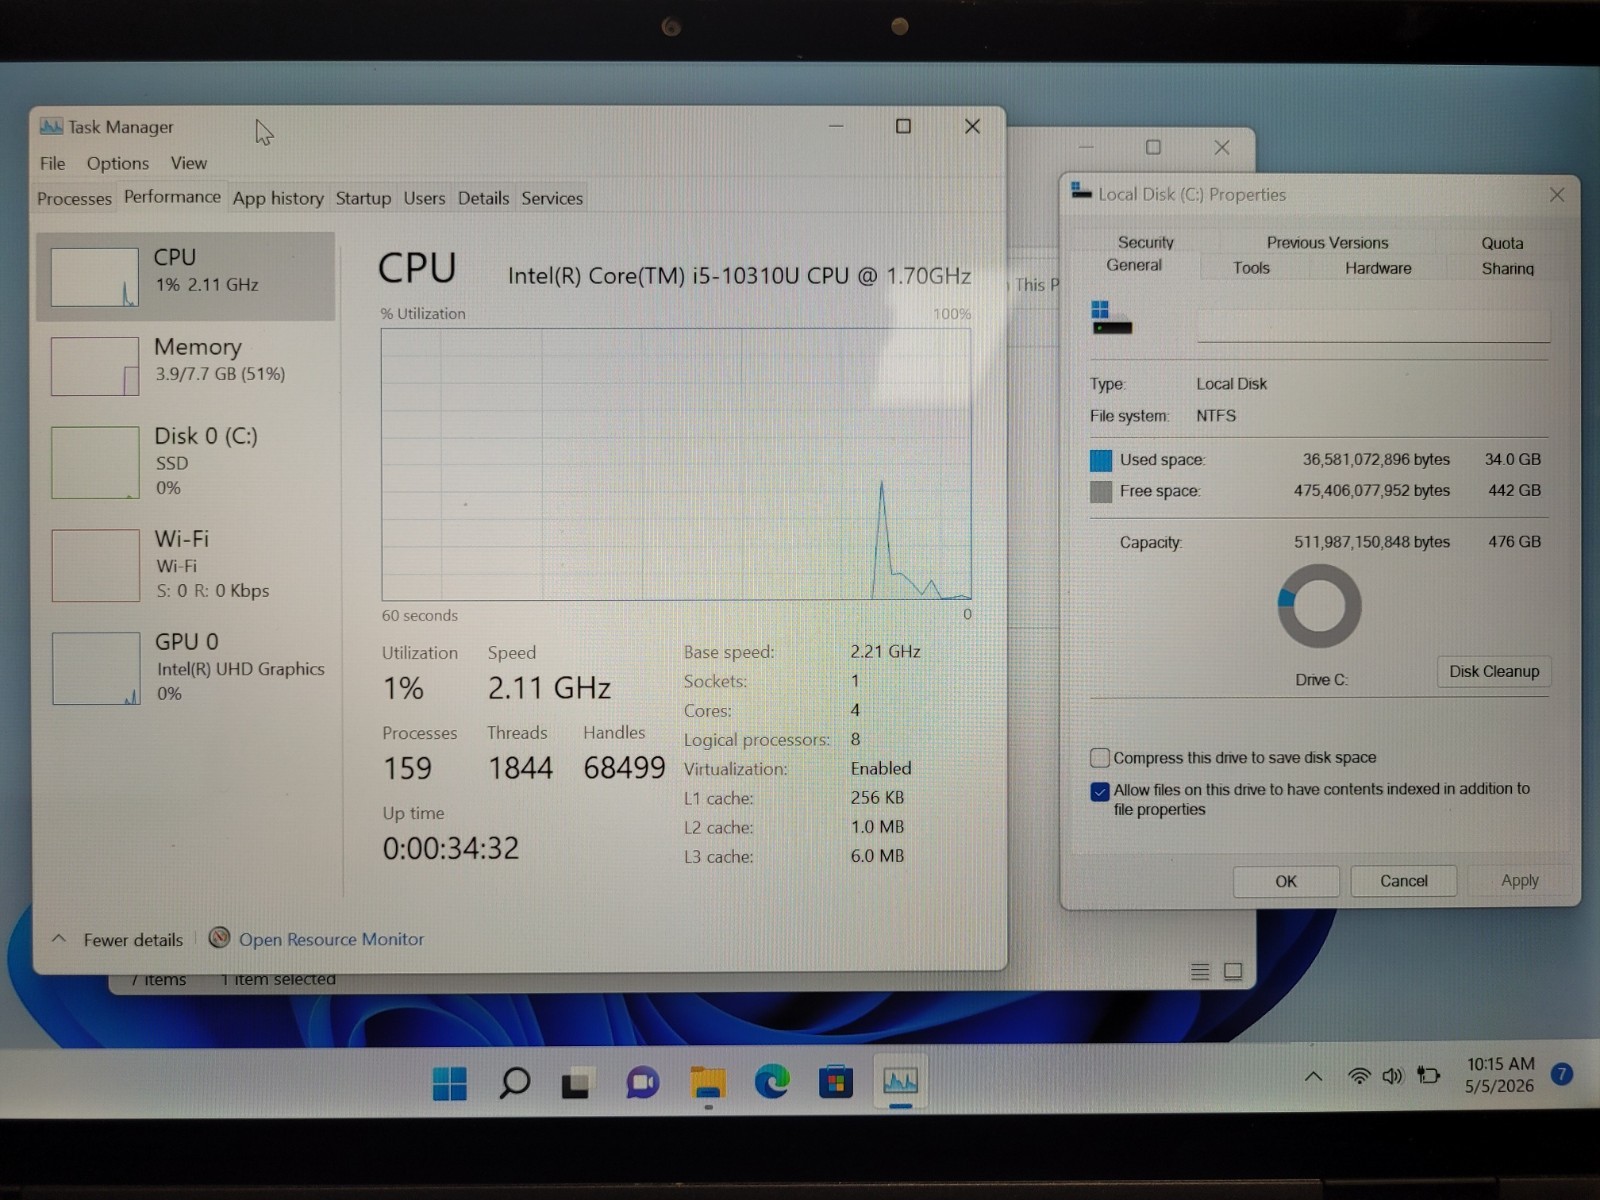Launch Microsoft Edge from taskbar

pos(771,1082)
